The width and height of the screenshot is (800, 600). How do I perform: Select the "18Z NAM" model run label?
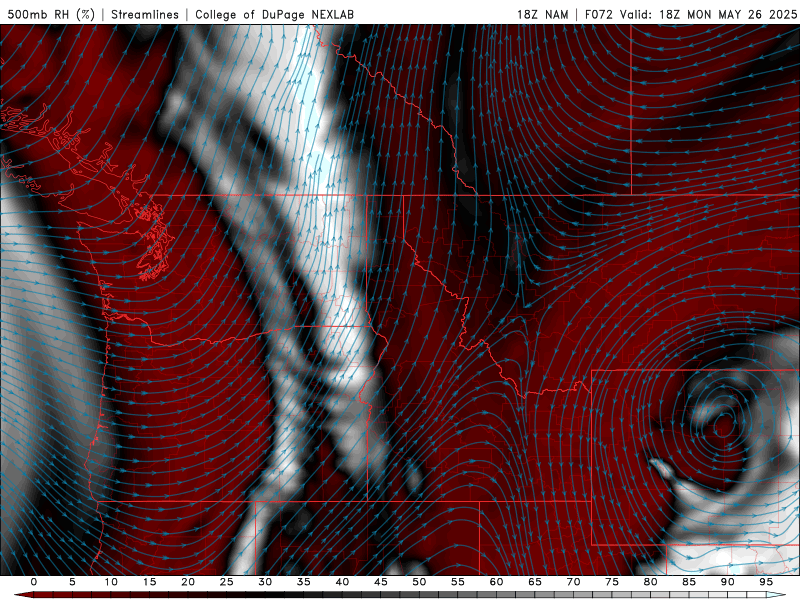click(x=542, y=14)
